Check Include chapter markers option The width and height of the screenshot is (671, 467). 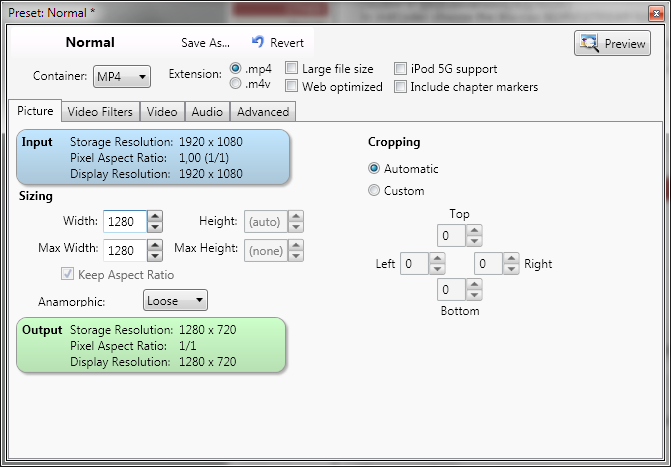tap(401, 87)
